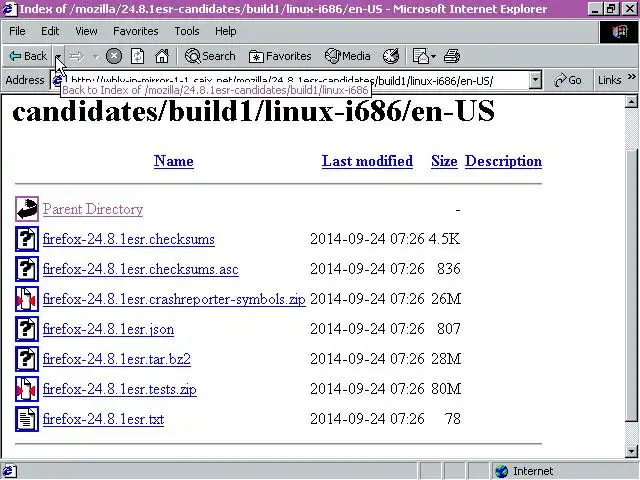640x480 pixels.
Task: Click the Windows flag throbber logo
Action: click(x=619, y=31)
